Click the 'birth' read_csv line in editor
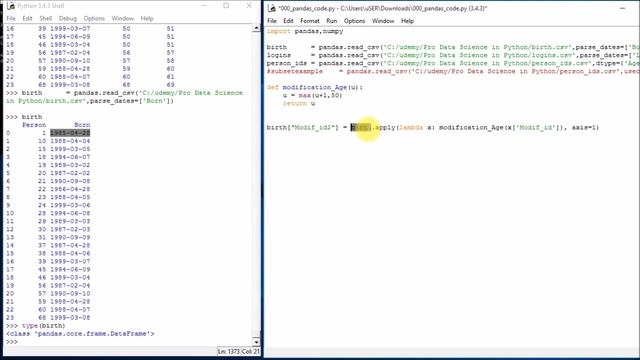 point(453,47)
